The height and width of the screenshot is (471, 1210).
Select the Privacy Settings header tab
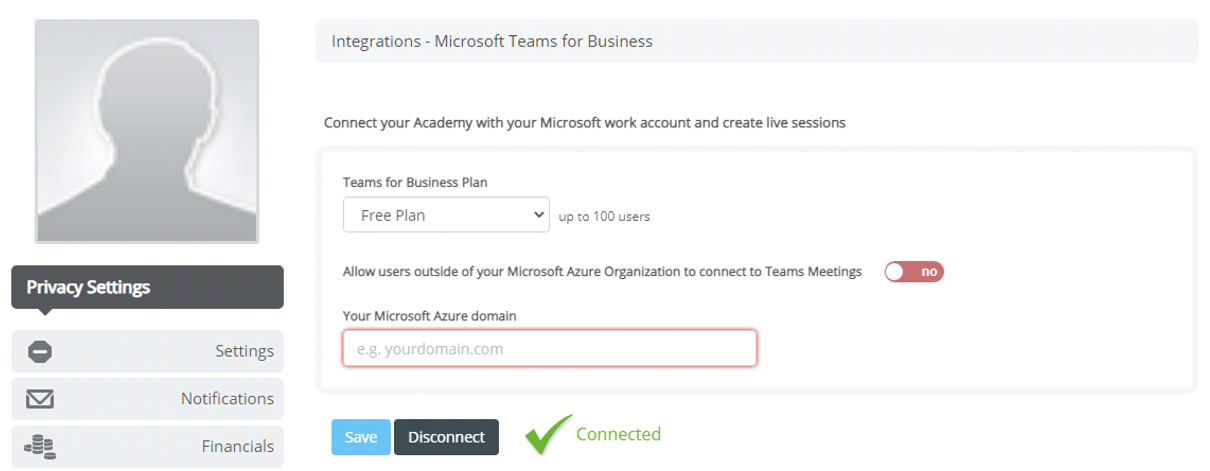click(x=147, y=287)
